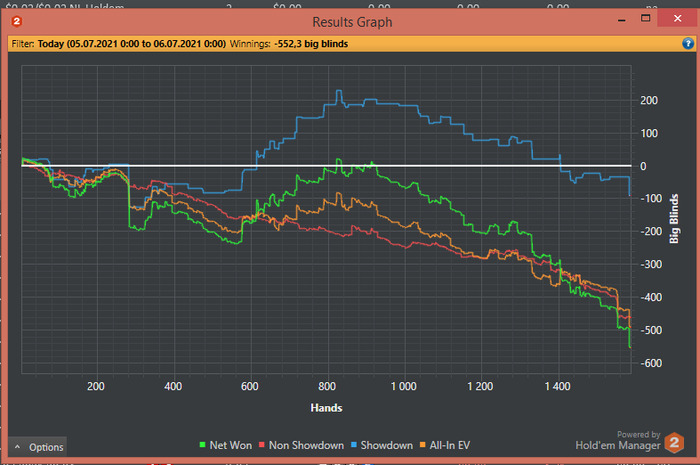Click the 1 000 label on the x-axis

click(404, 386)
